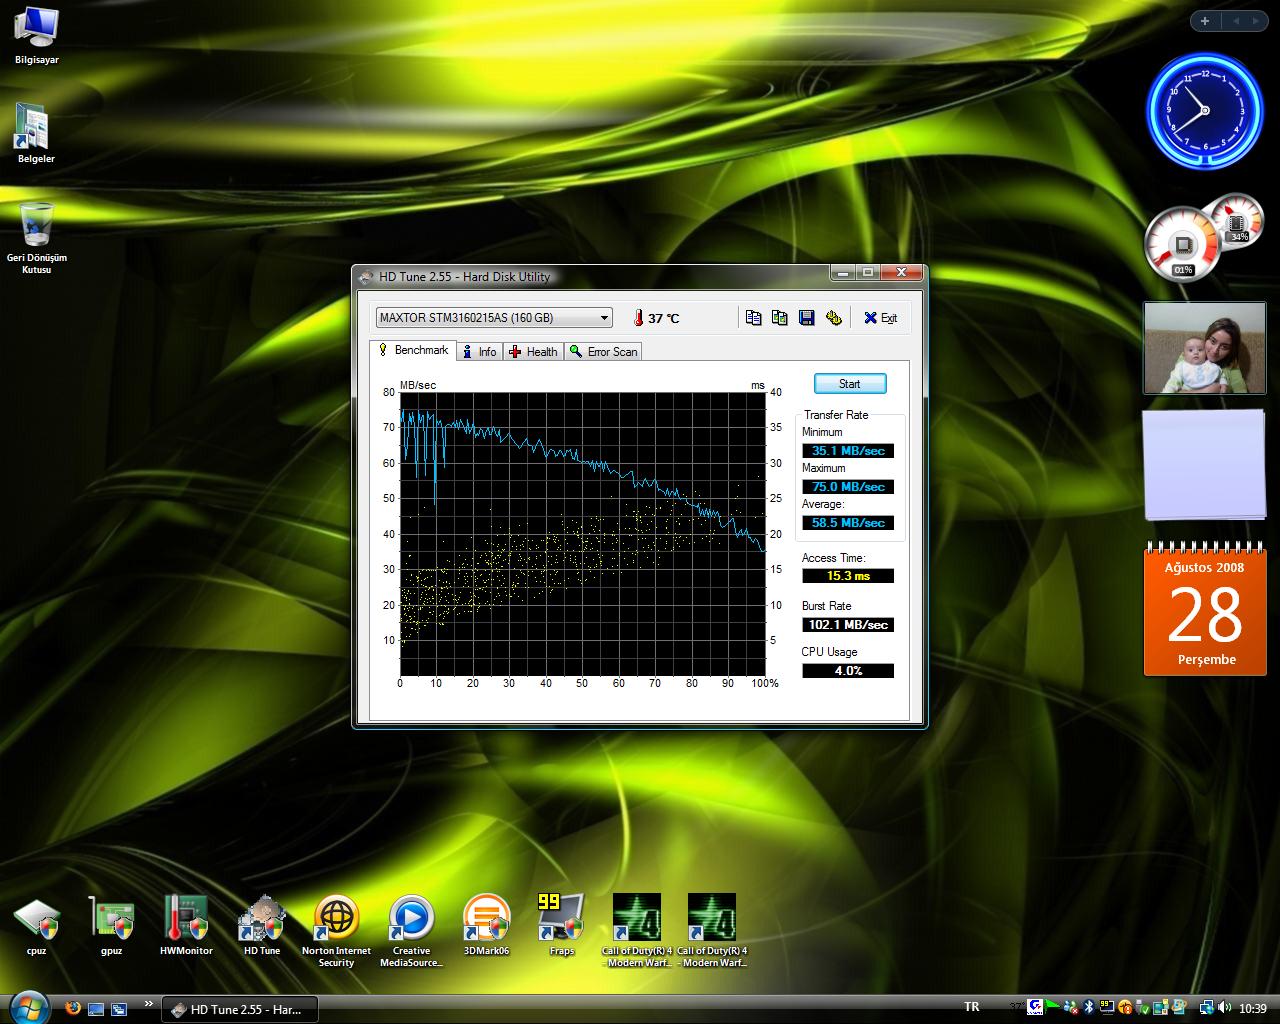This screenshot has width=1280, height=1024.
Task: Click the slideshow photo gadget
Action: [1204, 348]
